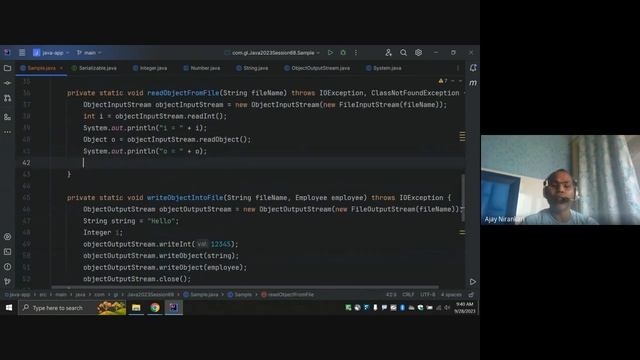
Task: Change the UTF-8 file encoding
Action: click(x=427, y=295)
